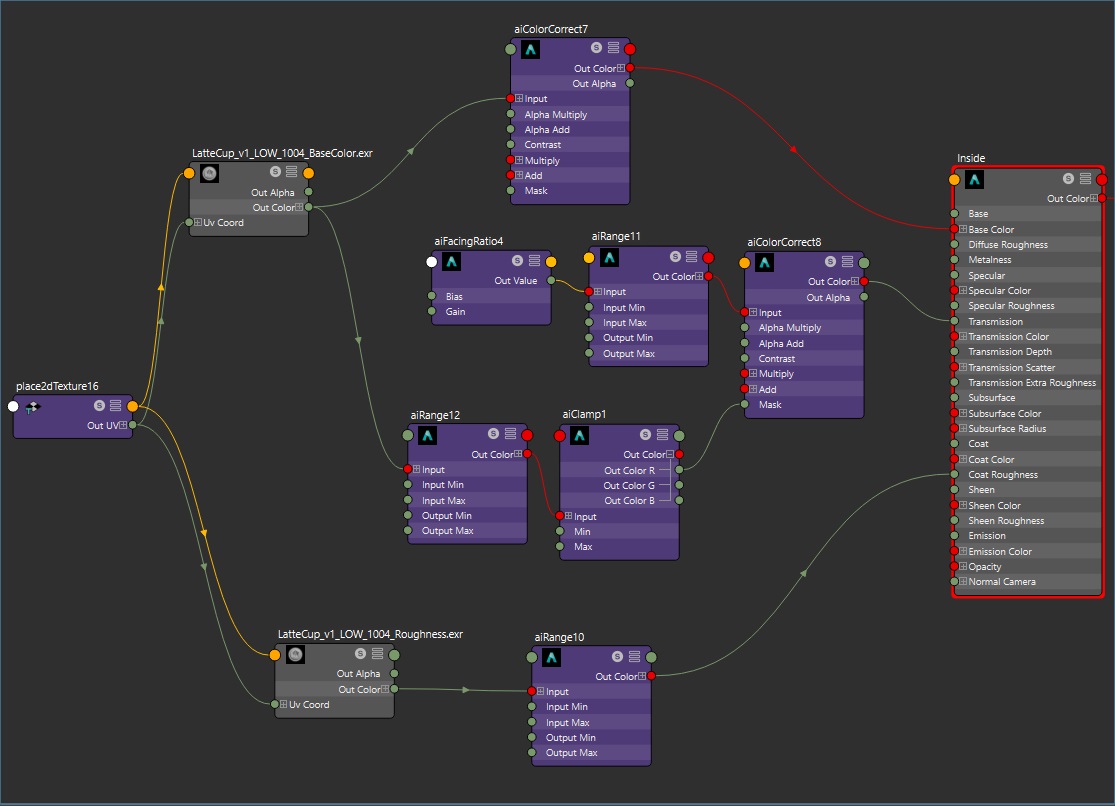The width and height of the screenshot is (1115, 806).
Task: Click the Arnold icon on aiFacingRatio4 node
Action: [452, 261]
